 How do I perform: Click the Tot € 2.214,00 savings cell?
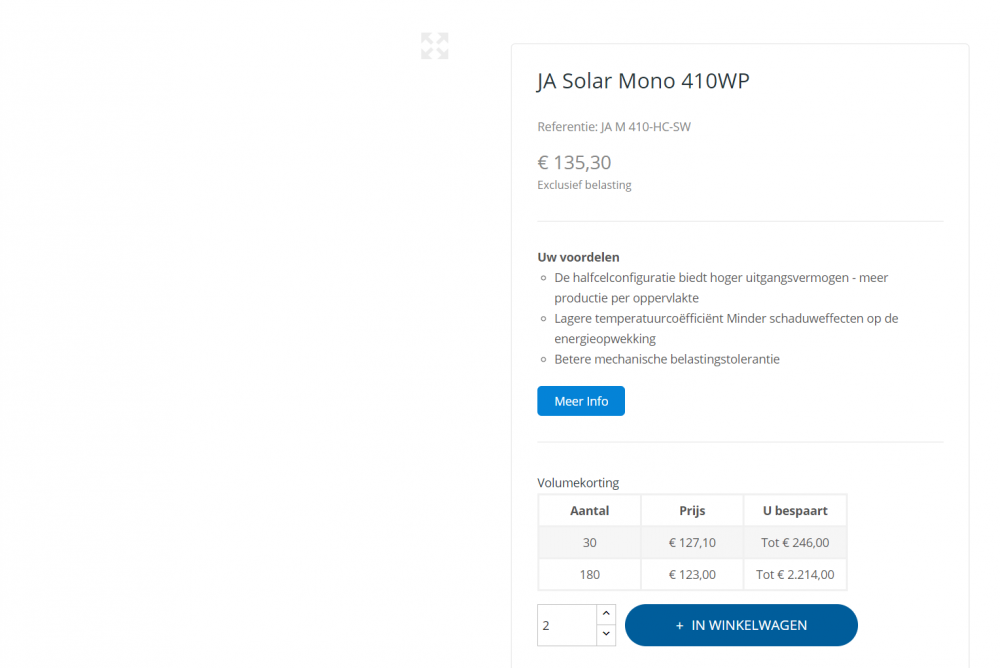pyautogui.click(x=795, y=575)
